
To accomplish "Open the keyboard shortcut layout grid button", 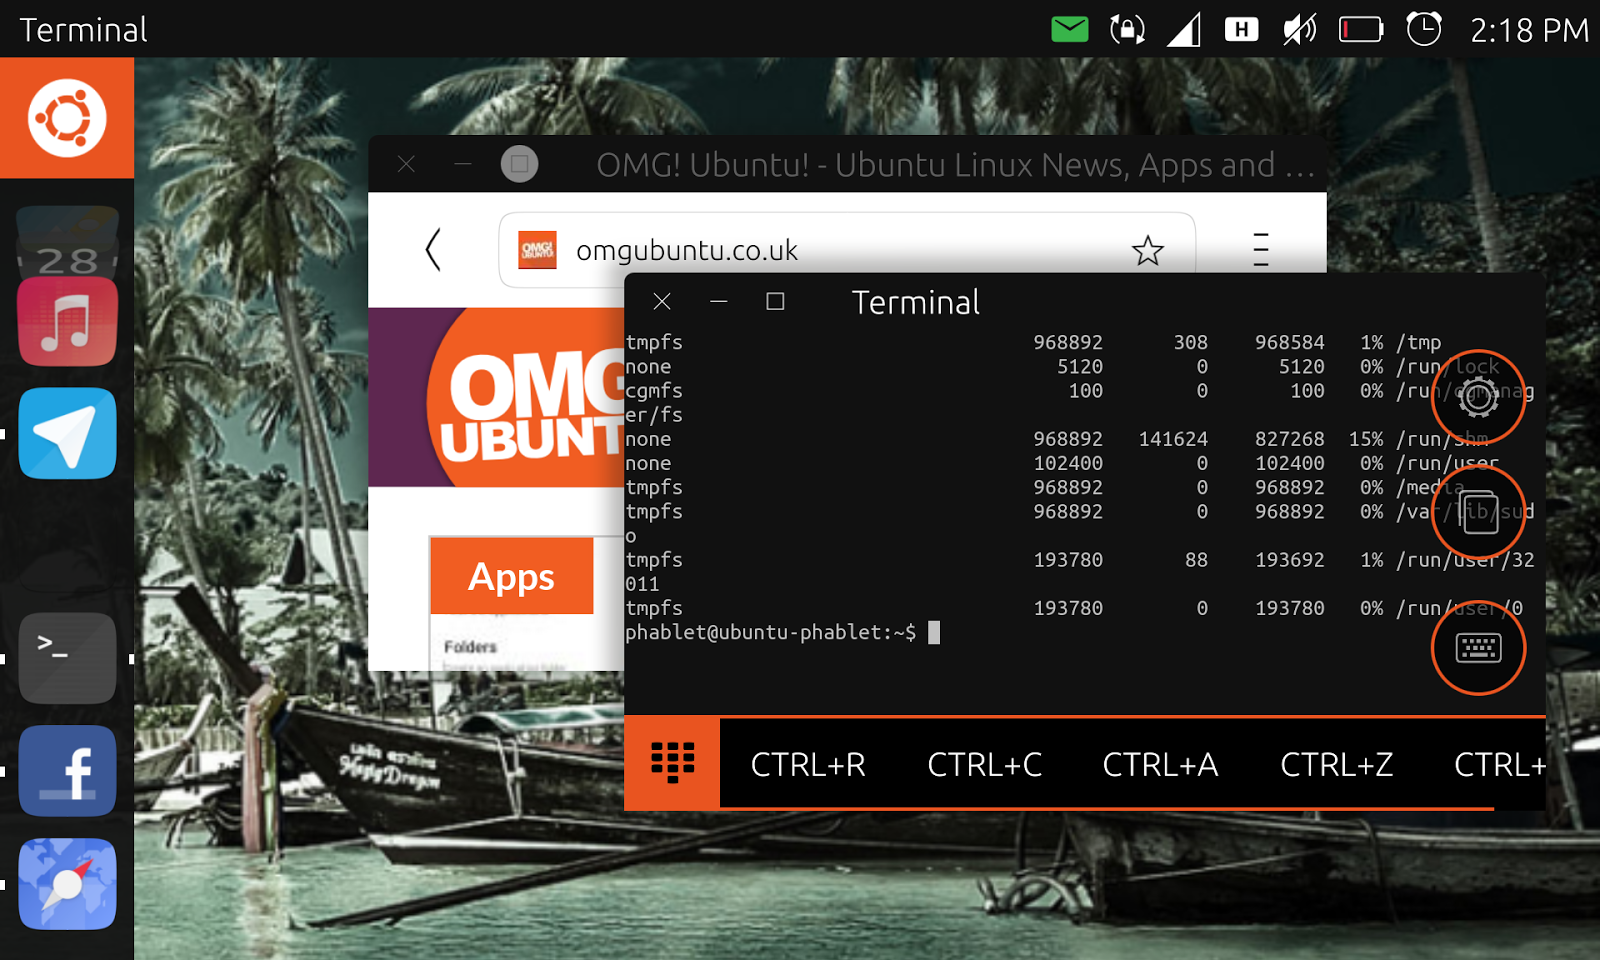I will tap(672, 763).
